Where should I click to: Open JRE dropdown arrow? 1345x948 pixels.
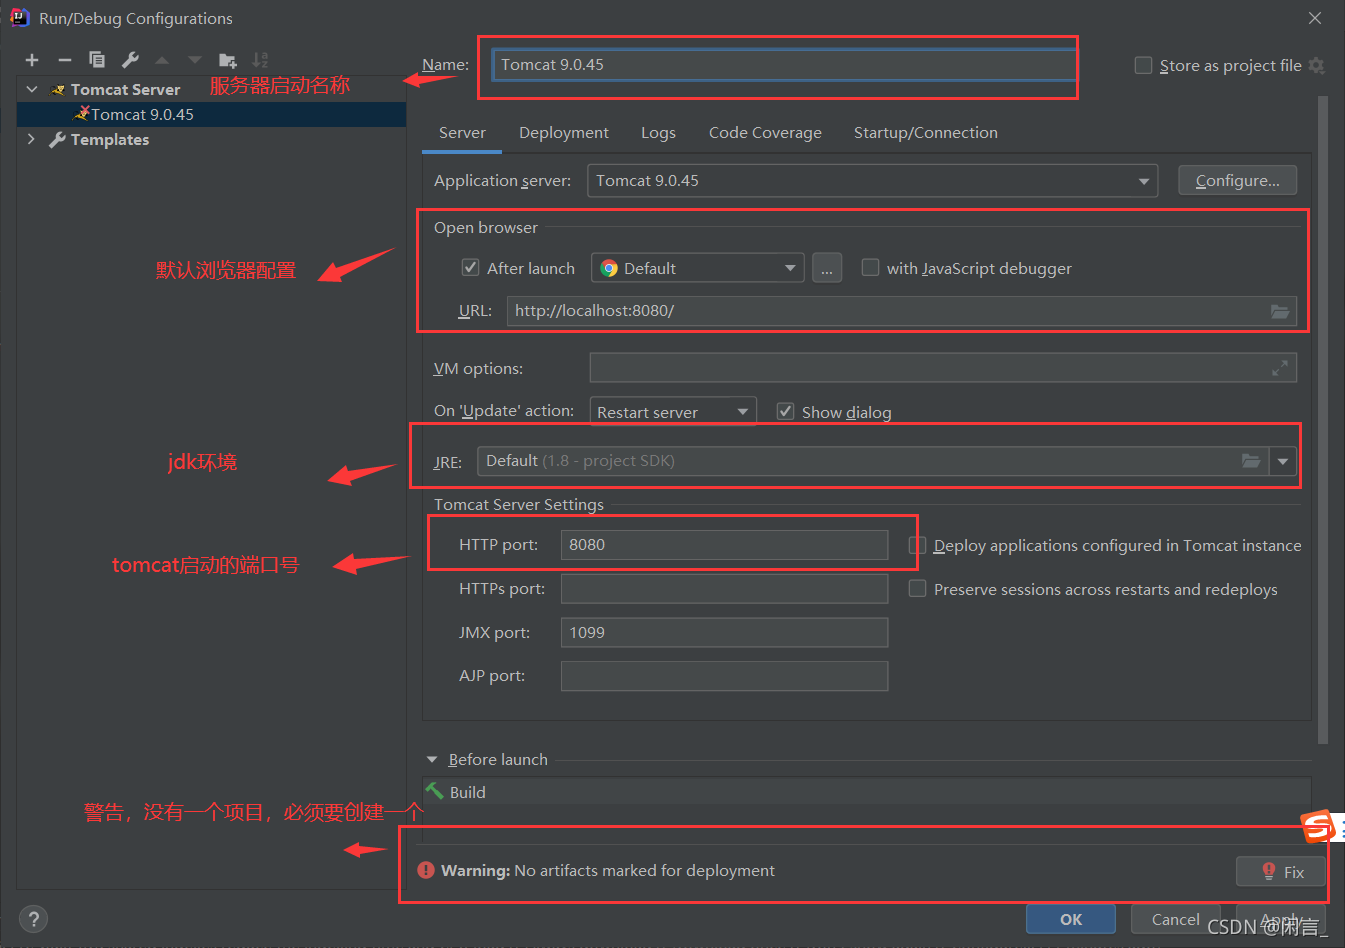(1283, 461)
